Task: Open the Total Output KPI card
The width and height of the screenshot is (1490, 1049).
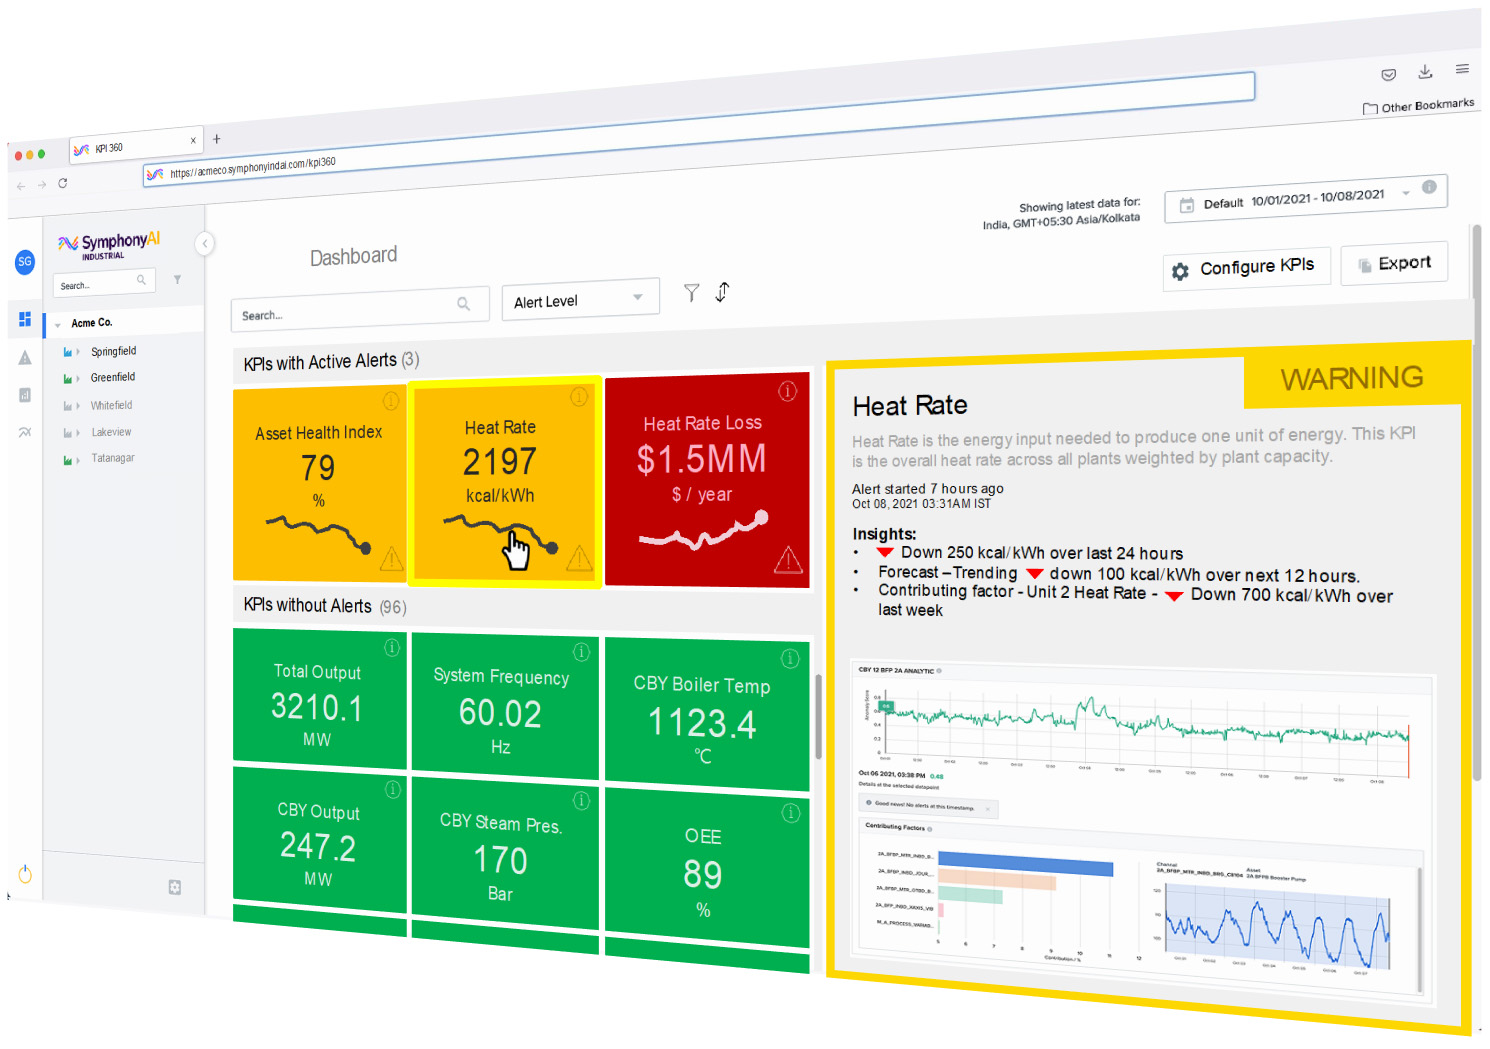Action: click(319, 697)
